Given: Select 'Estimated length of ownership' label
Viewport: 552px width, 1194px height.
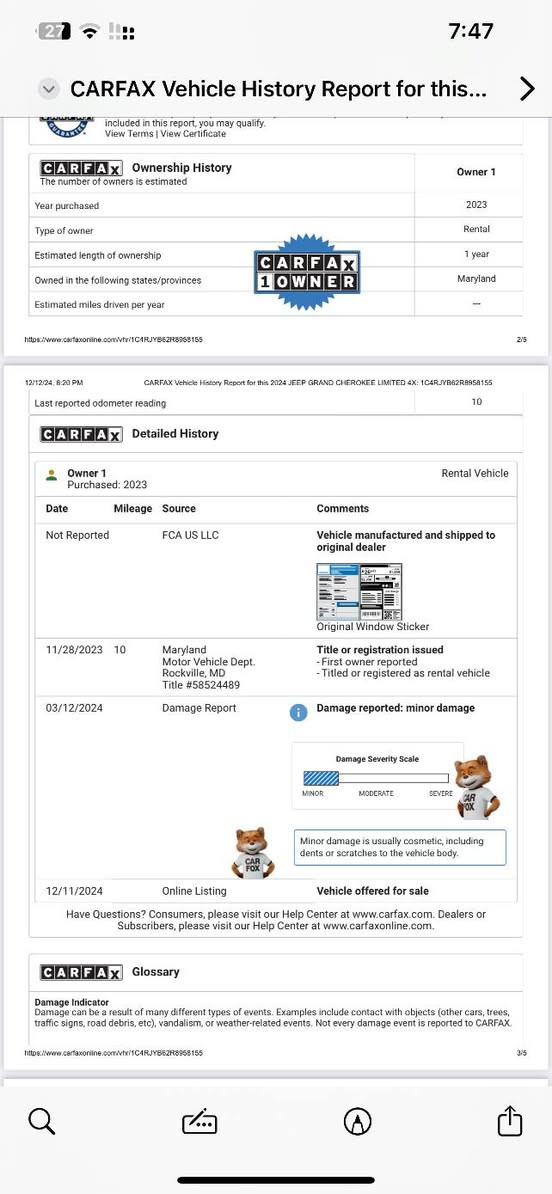Looking at the screenshot, I should click(x=97, y=256).
